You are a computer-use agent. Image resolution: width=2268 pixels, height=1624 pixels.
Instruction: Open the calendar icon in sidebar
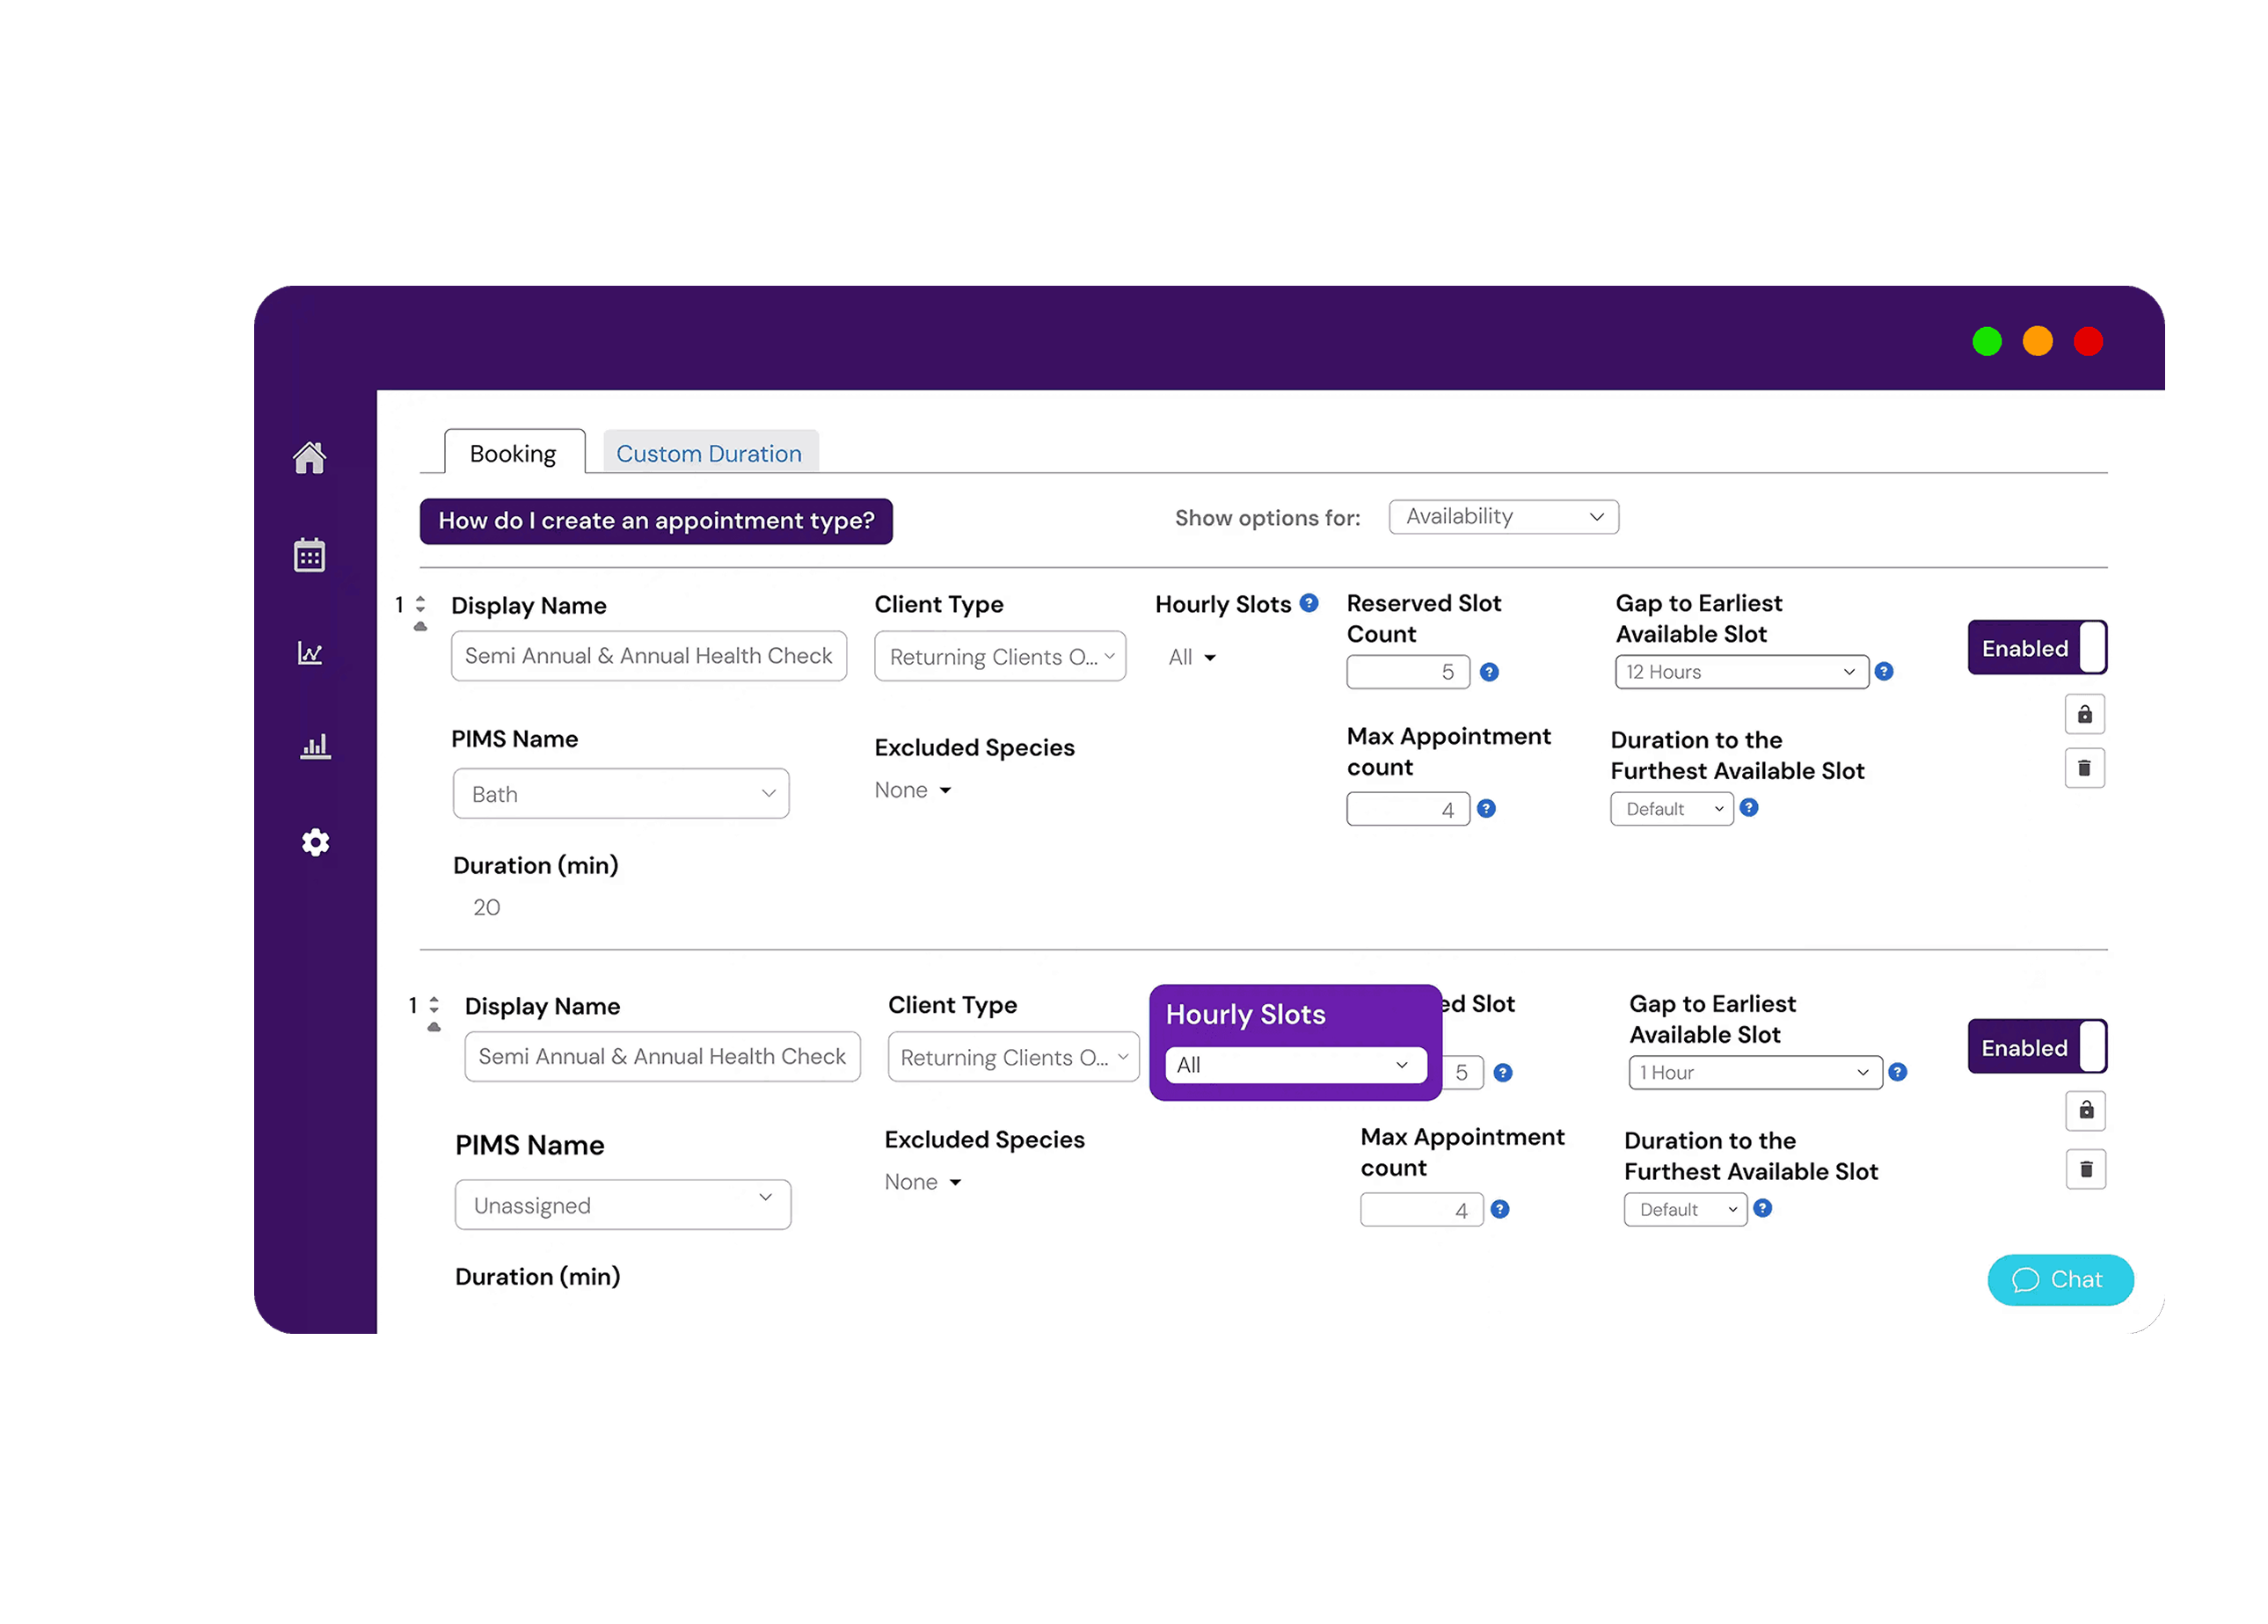tap(309, 555)
